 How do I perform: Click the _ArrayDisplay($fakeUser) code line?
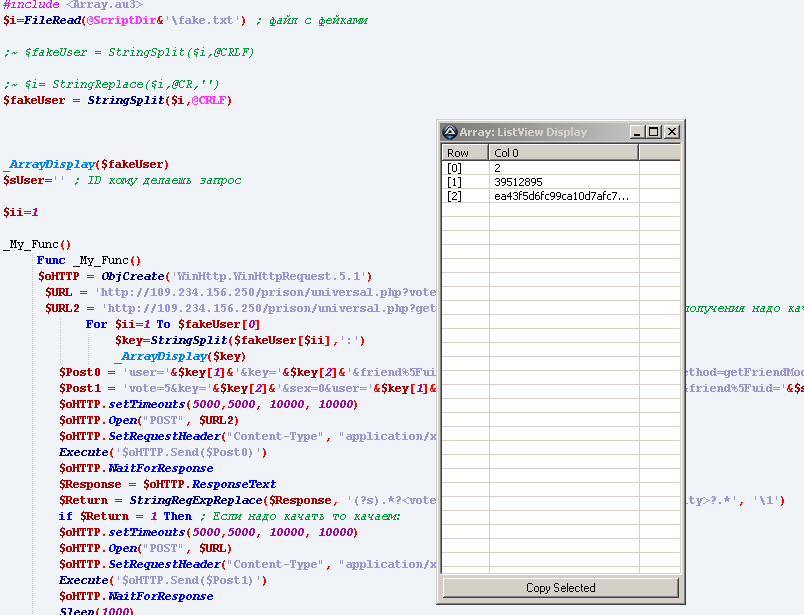point(86,164)
